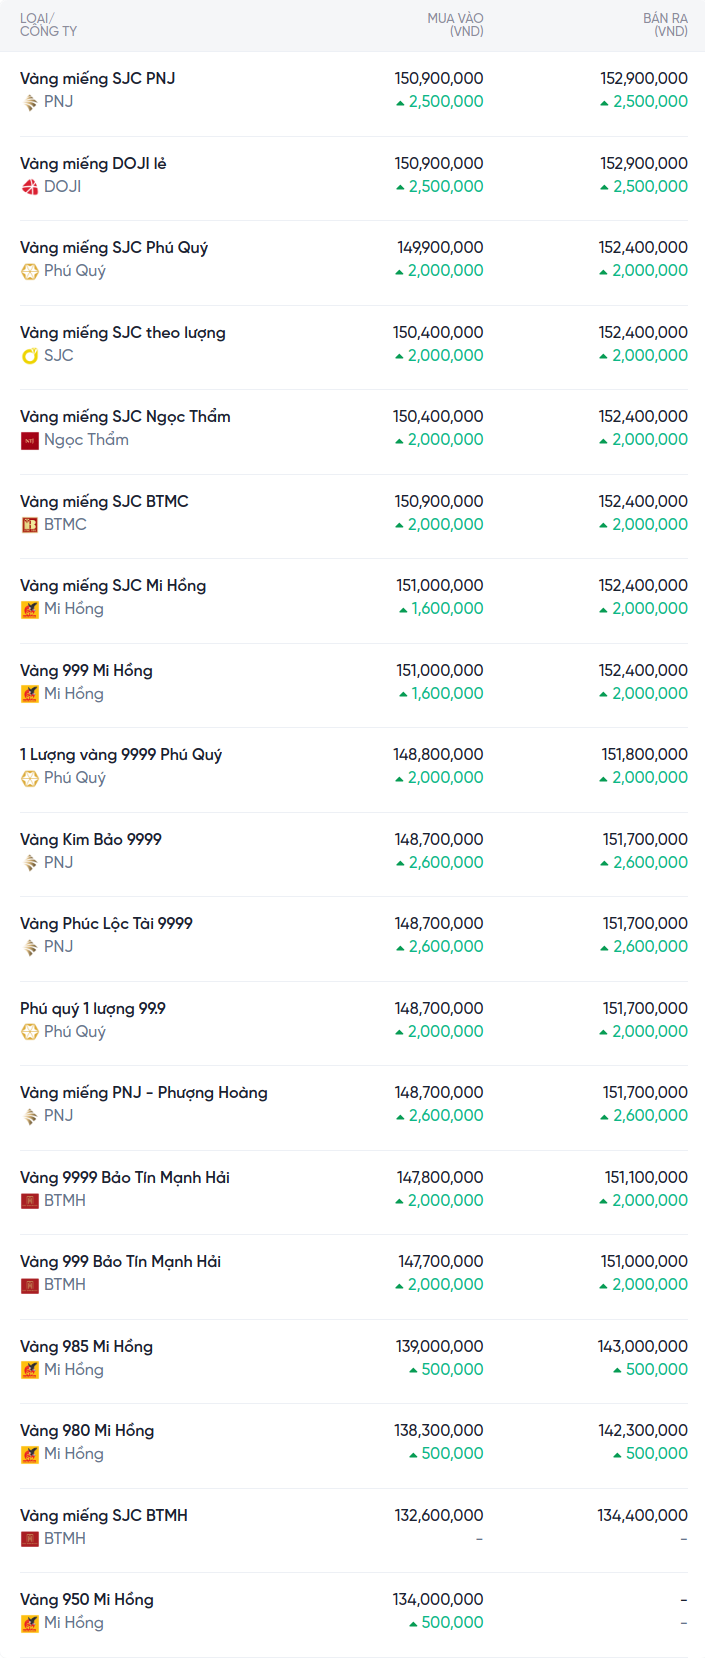
Task: Click PNJ logo under Vàng Kim Bảo 9999
Action: 30,863
